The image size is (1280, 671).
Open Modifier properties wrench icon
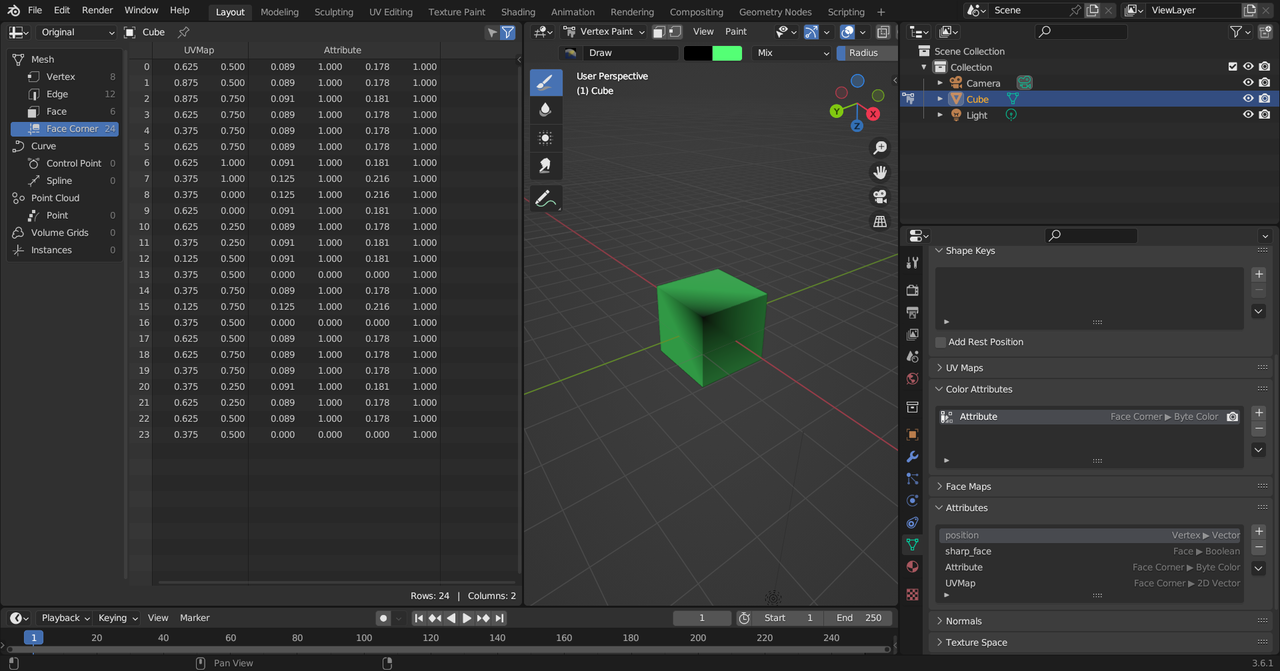[912, 457]
